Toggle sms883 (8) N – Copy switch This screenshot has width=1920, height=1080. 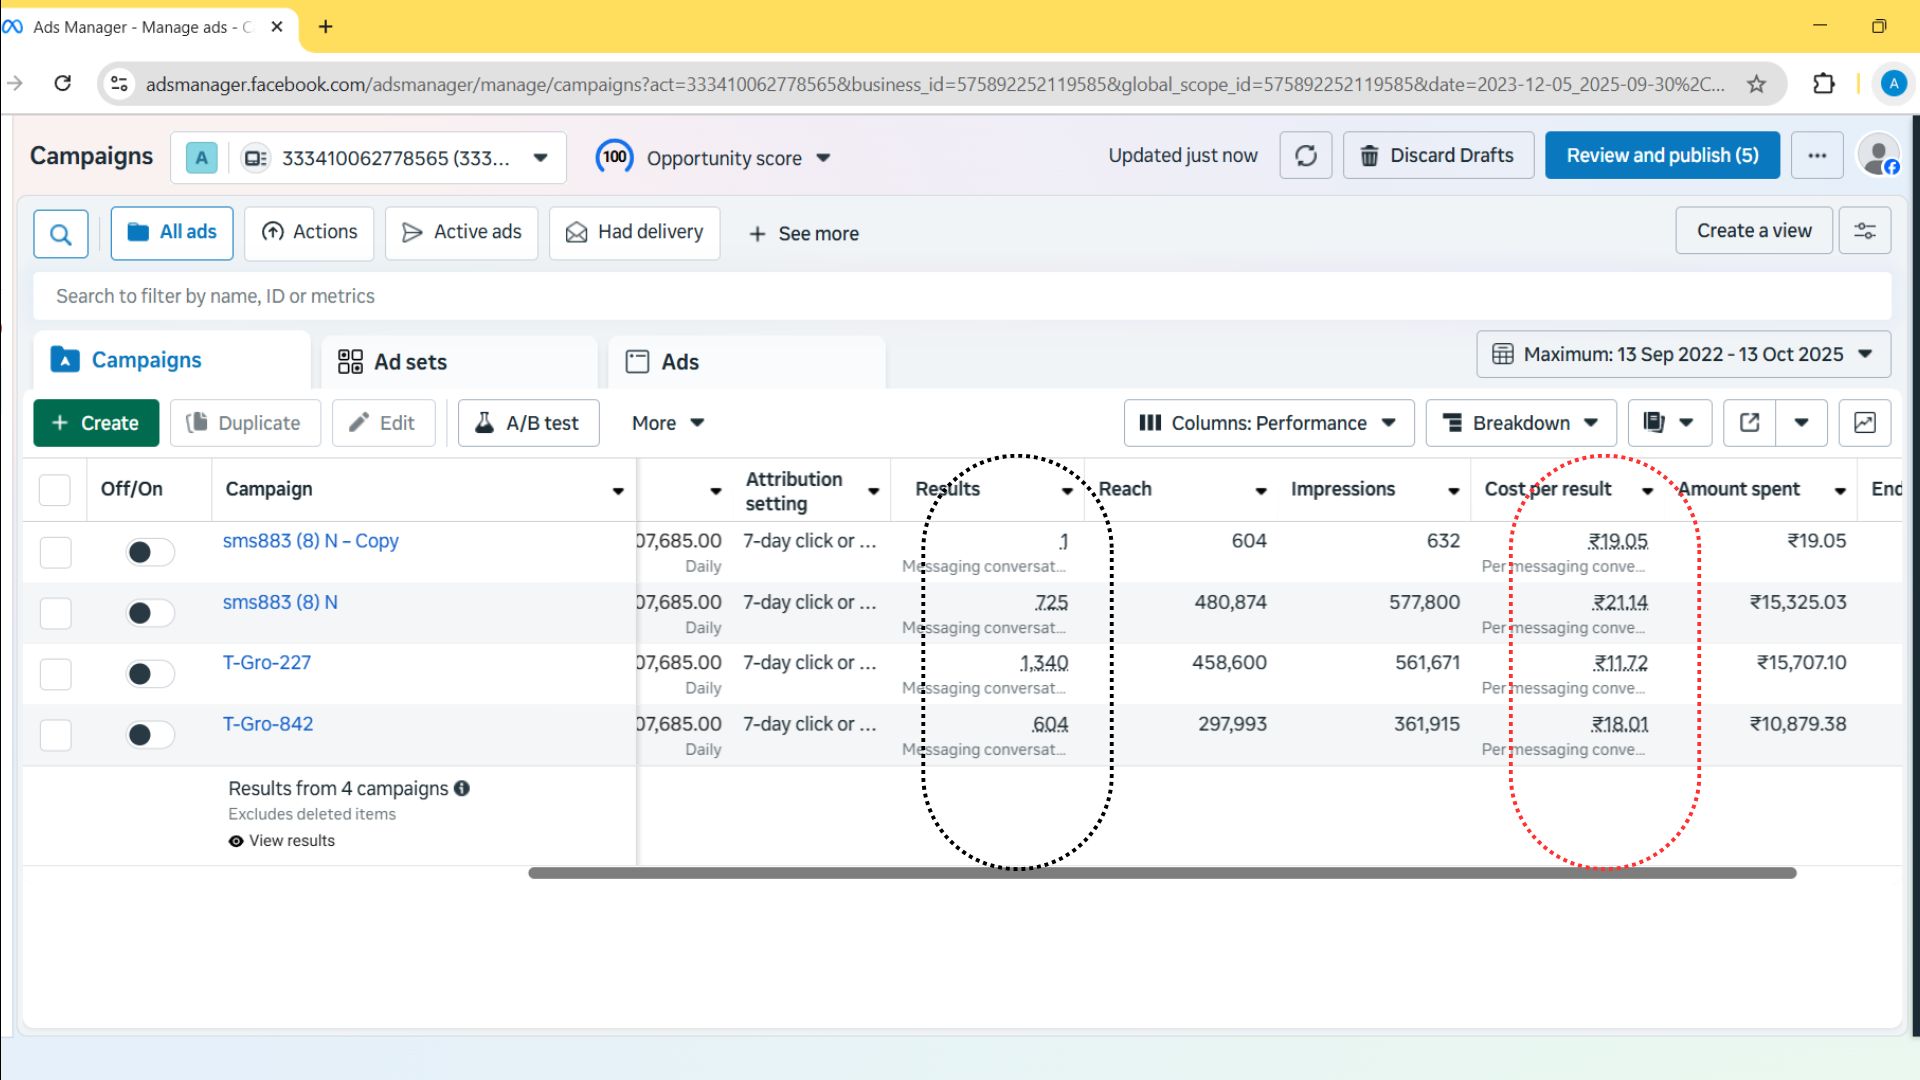(x=150, y=552)
